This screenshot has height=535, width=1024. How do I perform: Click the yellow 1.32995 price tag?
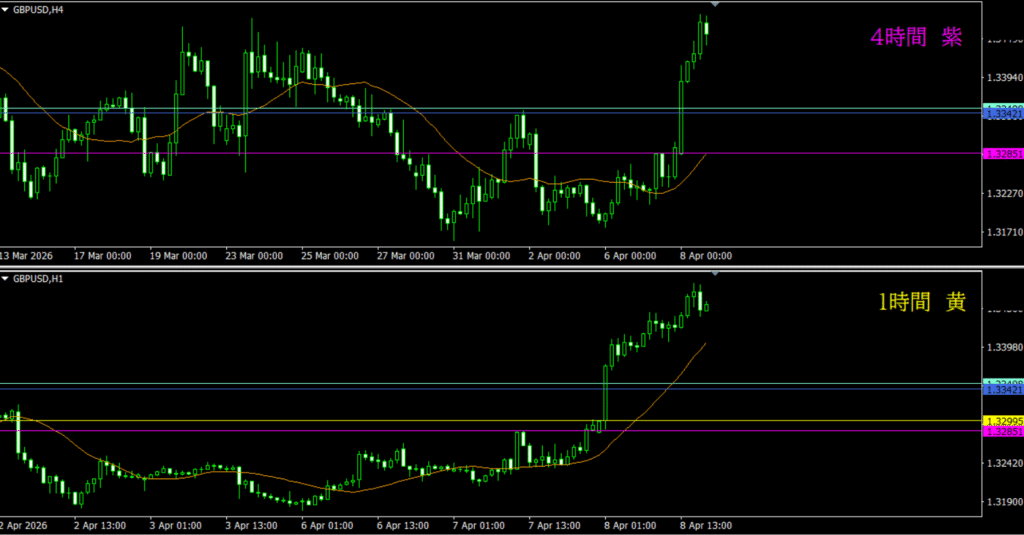tap(1003, 420)
